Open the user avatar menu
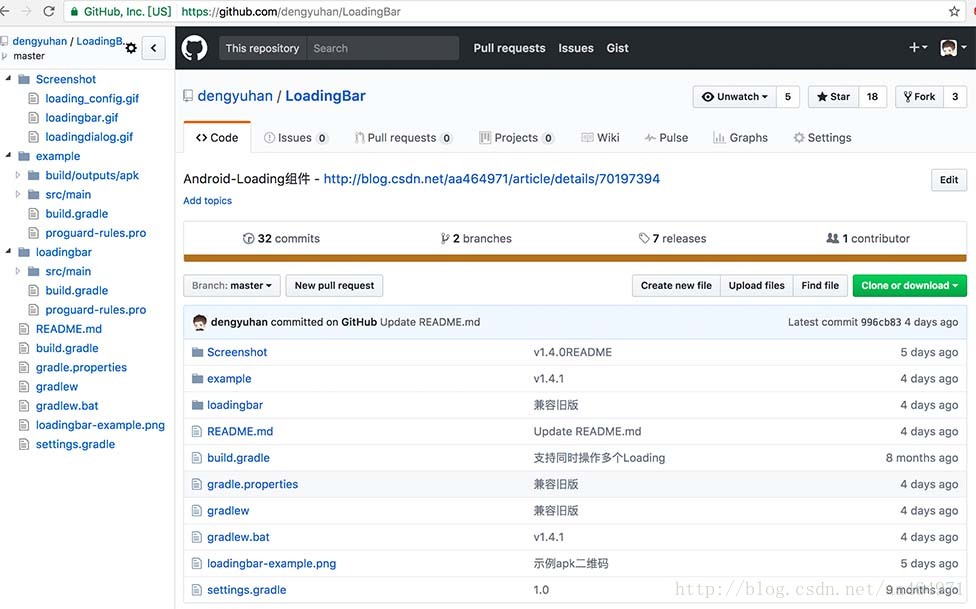 953,47
